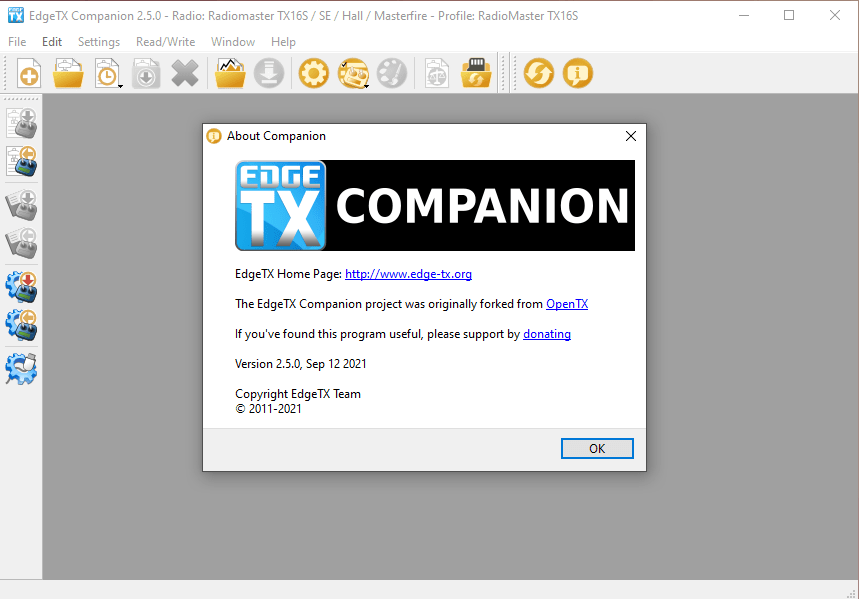Click the view logs folder icon
Image resolution: width=859 pixels, height=599 pixels.
(x=229, y=72)
